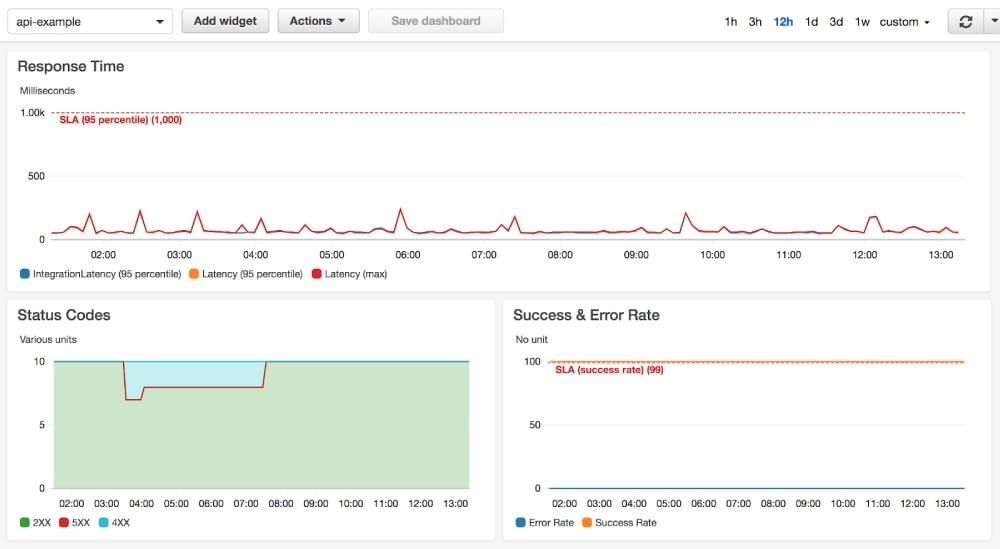This screenshot has width=1000, height=549.
Task: Click the Success & Error Rate widget title
Action: pos(586,315)
